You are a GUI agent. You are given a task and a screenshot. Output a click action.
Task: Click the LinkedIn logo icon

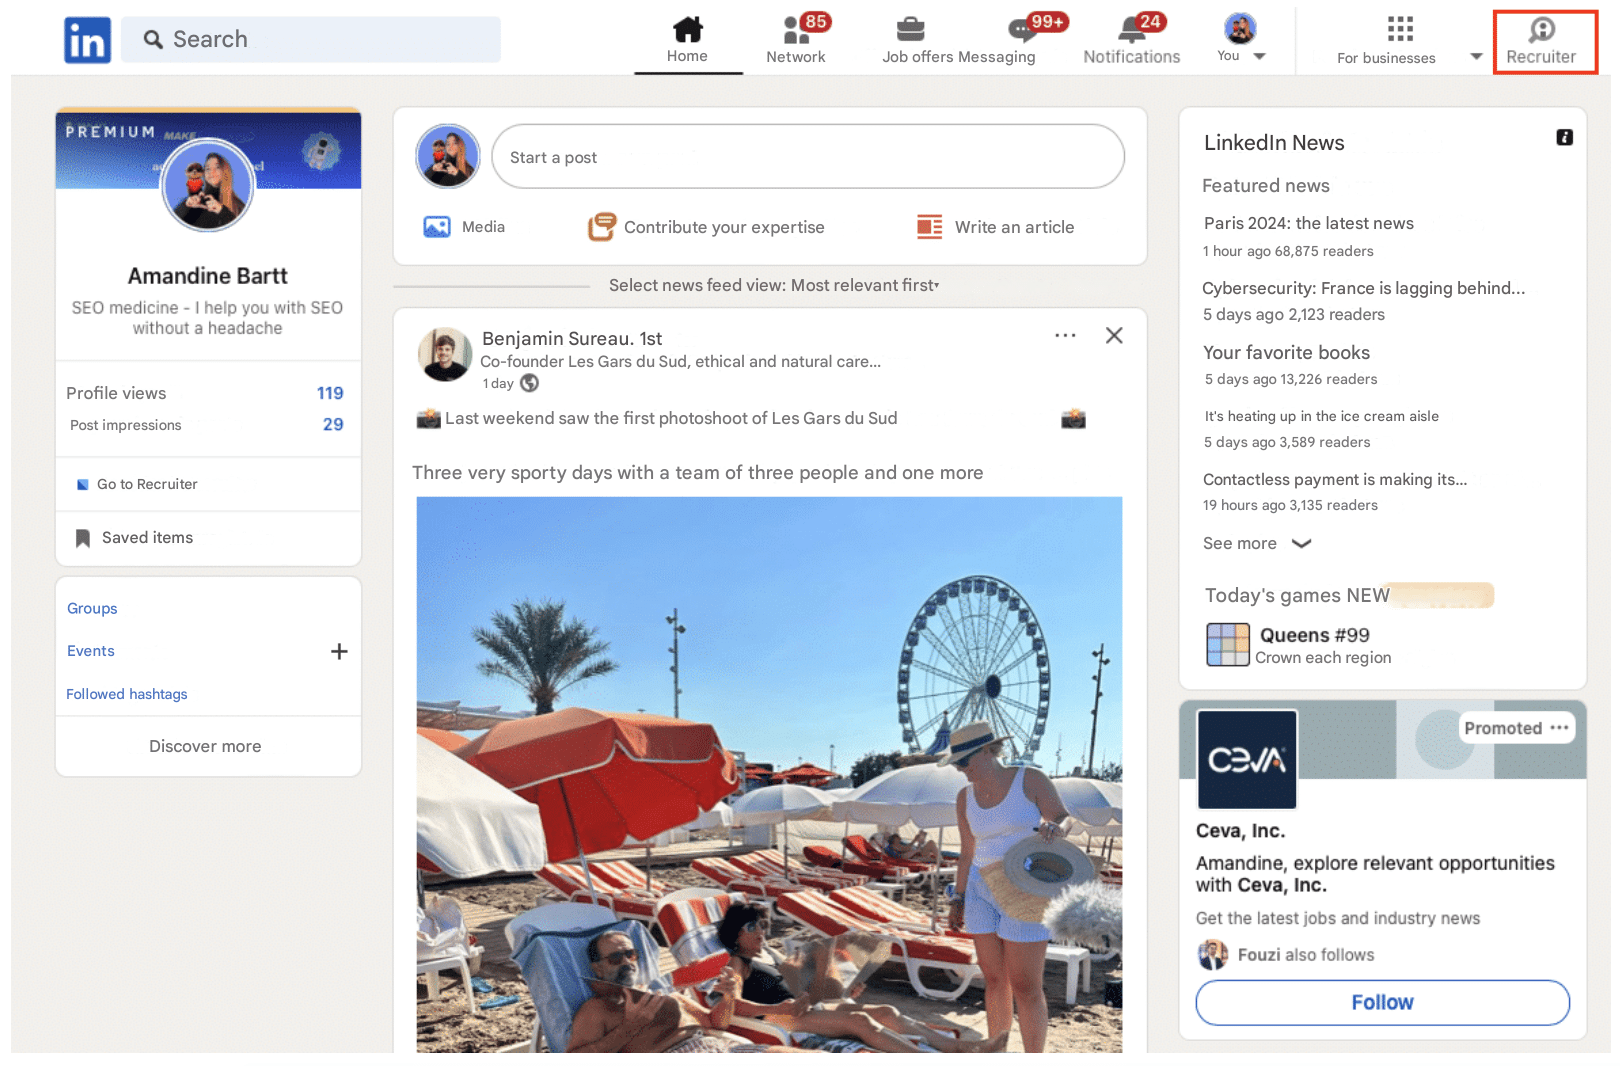pos(87,40)
